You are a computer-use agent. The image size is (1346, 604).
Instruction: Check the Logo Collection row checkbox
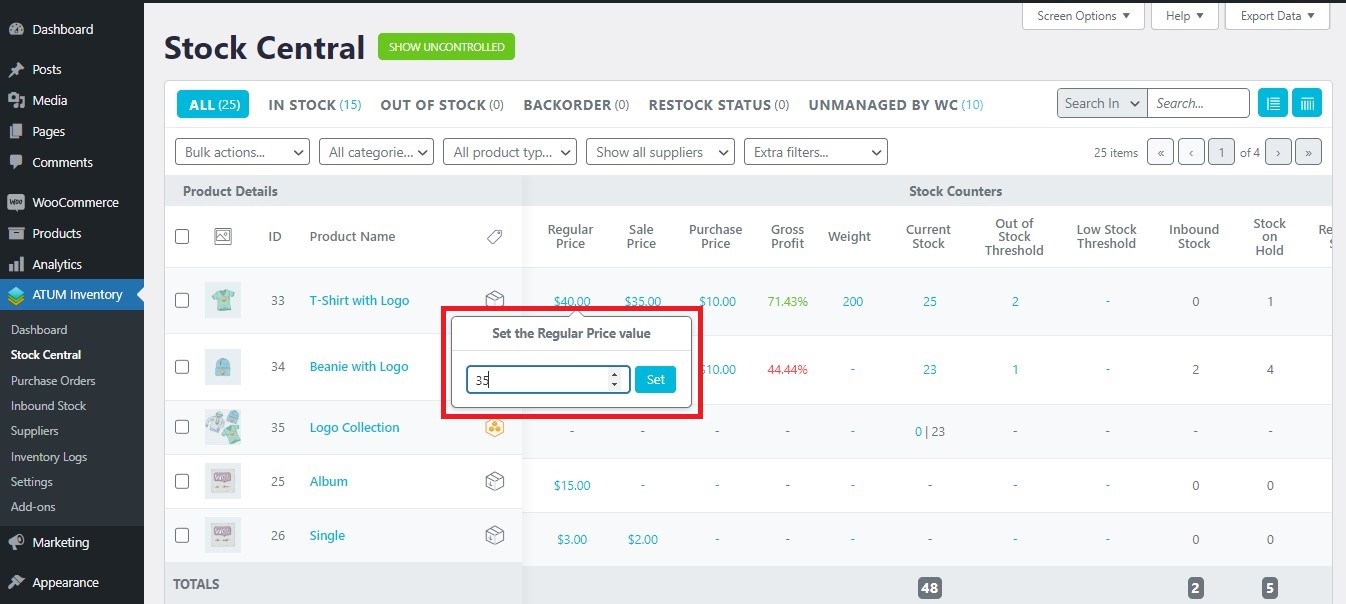click(182, 427)
